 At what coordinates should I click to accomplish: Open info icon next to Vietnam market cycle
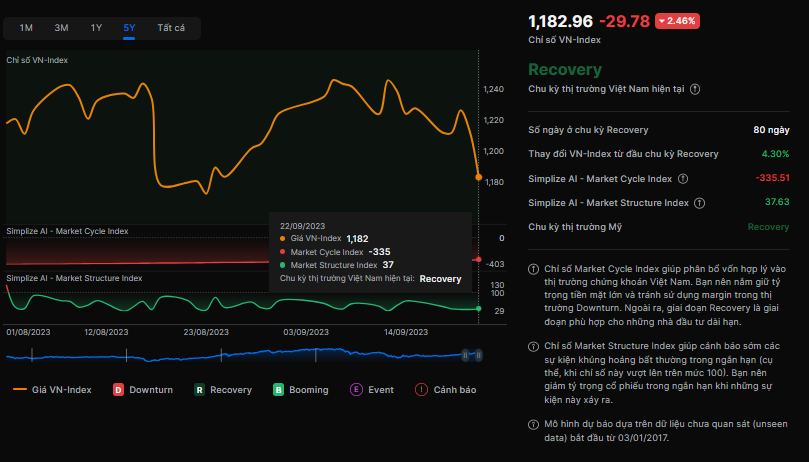coord(695,89)
